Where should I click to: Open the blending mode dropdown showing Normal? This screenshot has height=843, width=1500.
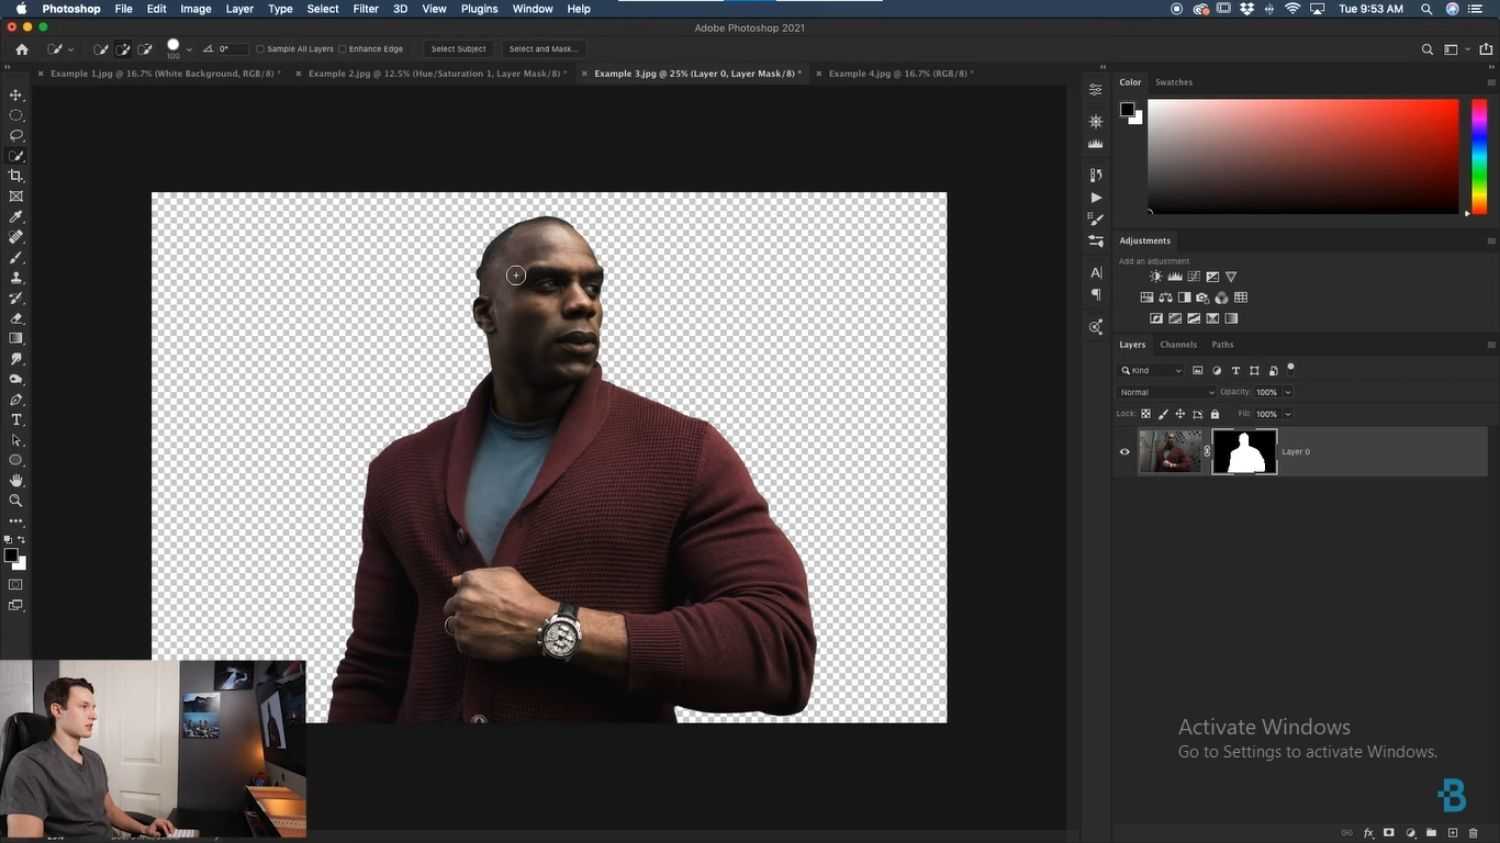(1165, 392)
